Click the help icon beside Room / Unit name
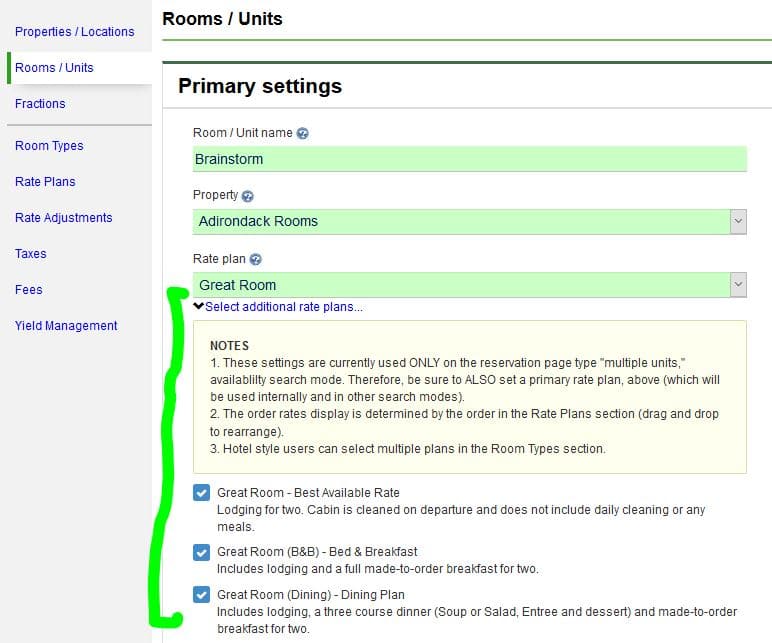The height and width of the screenshot is (643, 772). (x=302, y=133)
